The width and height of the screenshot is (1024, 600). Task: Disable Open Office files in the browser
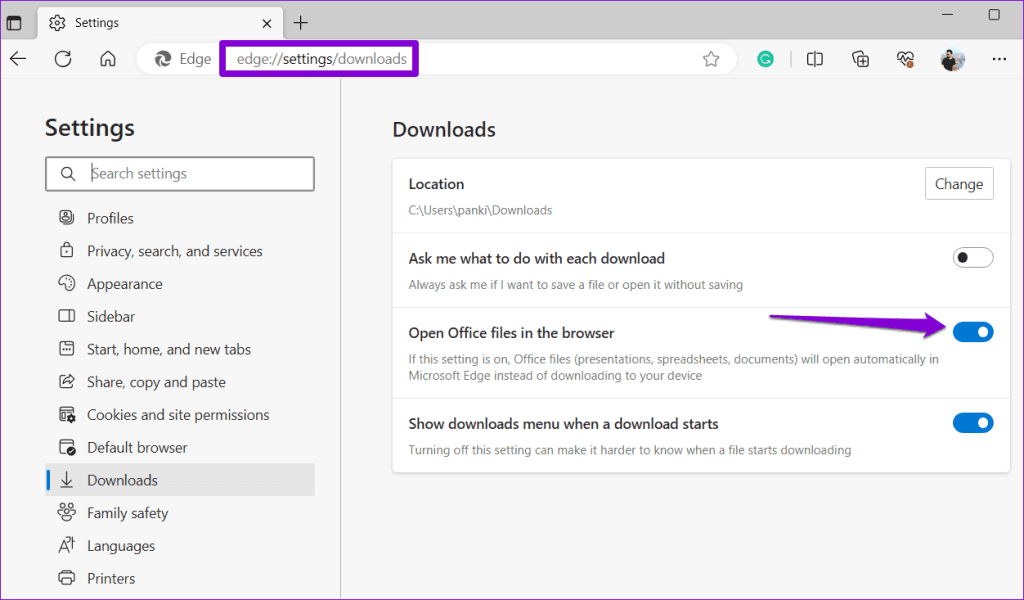tap(972, 332)
